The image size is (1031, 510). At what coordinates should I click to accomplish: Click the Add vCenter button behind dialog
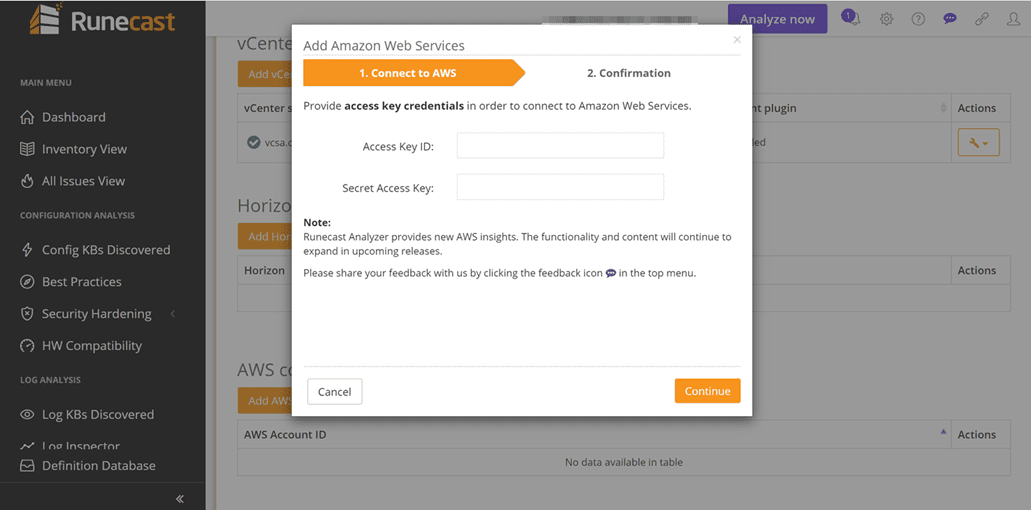[x=265, y=74]
